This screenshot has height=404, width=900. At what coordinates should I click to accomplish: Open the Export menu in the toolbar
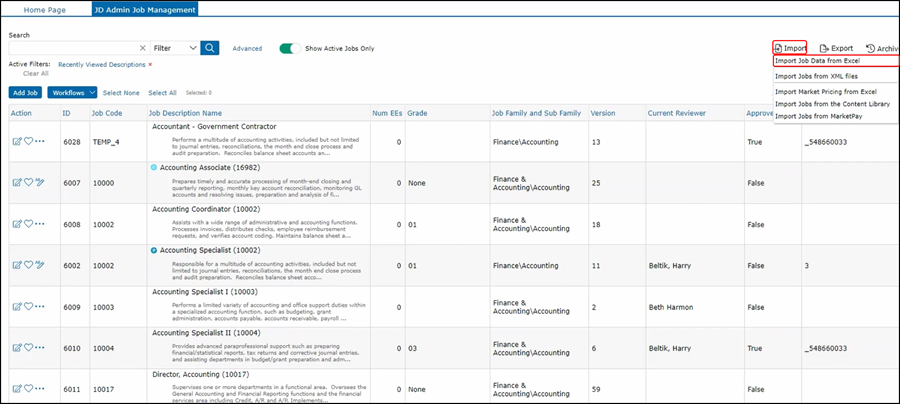click(836, 48)
